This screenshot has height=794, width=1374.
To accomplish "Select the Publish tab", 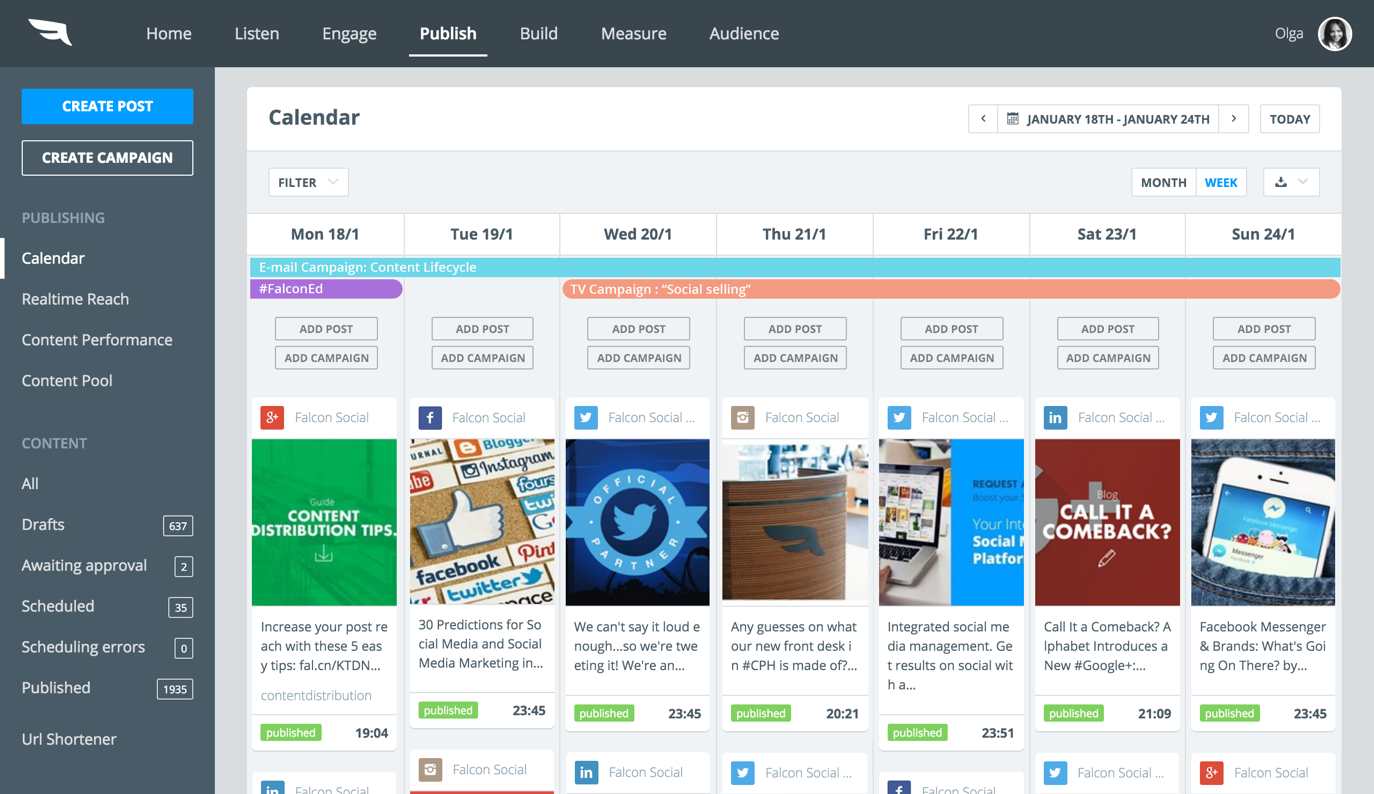I will tap(448, 33).
